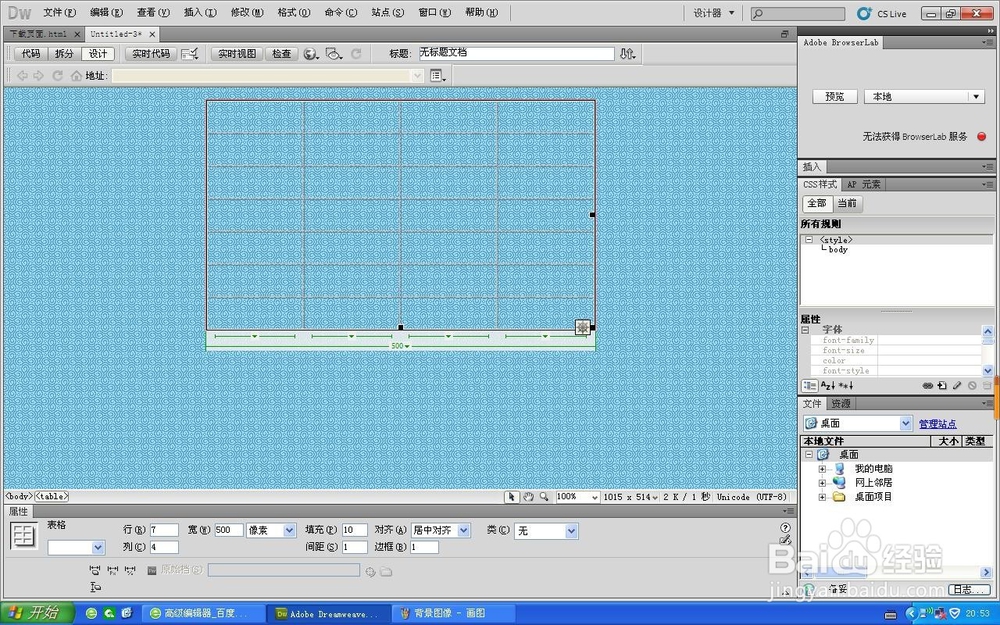Open the file management icon in document toolbar
The height and width of the screenshot is (625, 1000).
point(628,54)
